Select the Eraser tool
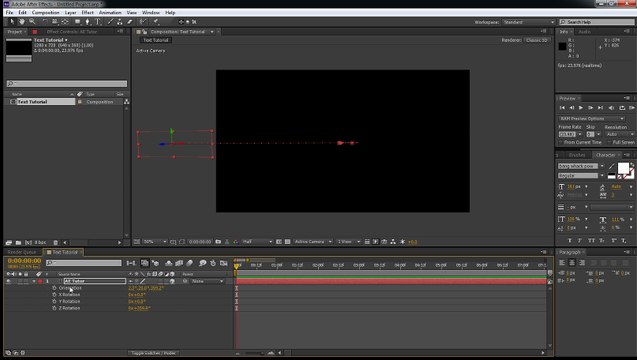 (x=130, y=22)
